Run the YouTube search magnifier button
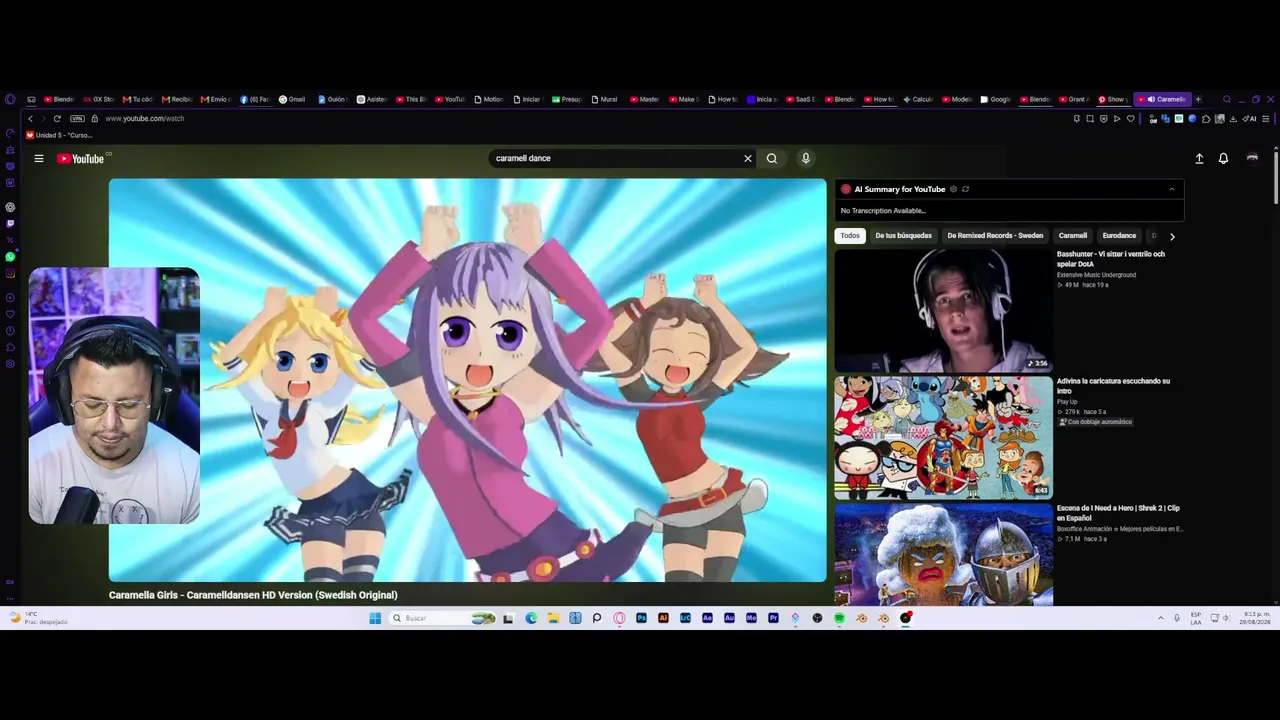The height and width of the screenshot is (720, 1280). pos(772,158)
